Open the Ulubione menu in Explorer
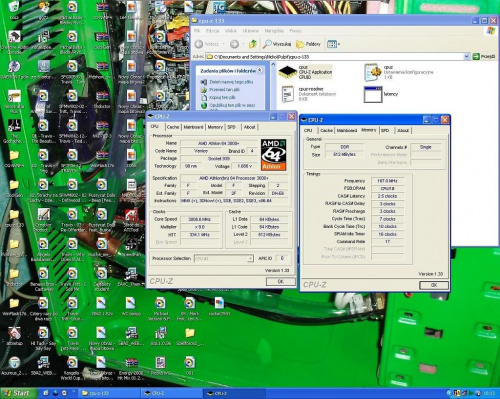This screenshot has height=399, width=500. [251, 31]
